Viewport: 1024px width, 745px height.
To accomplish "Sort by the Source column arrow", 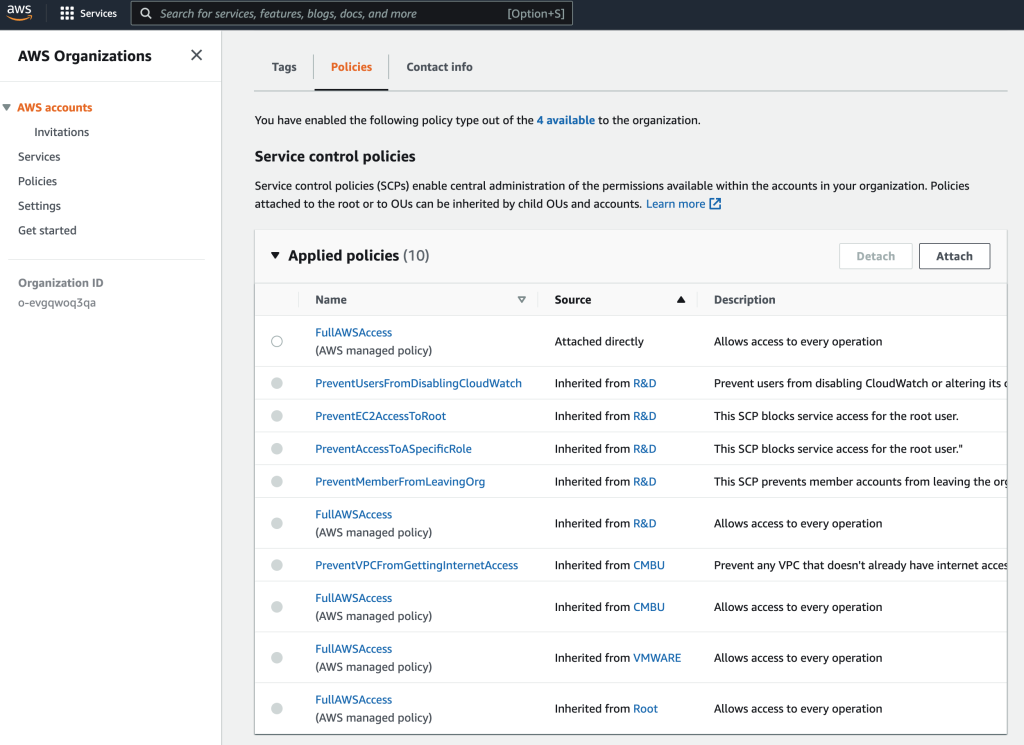I will click(x=681, y=300).
